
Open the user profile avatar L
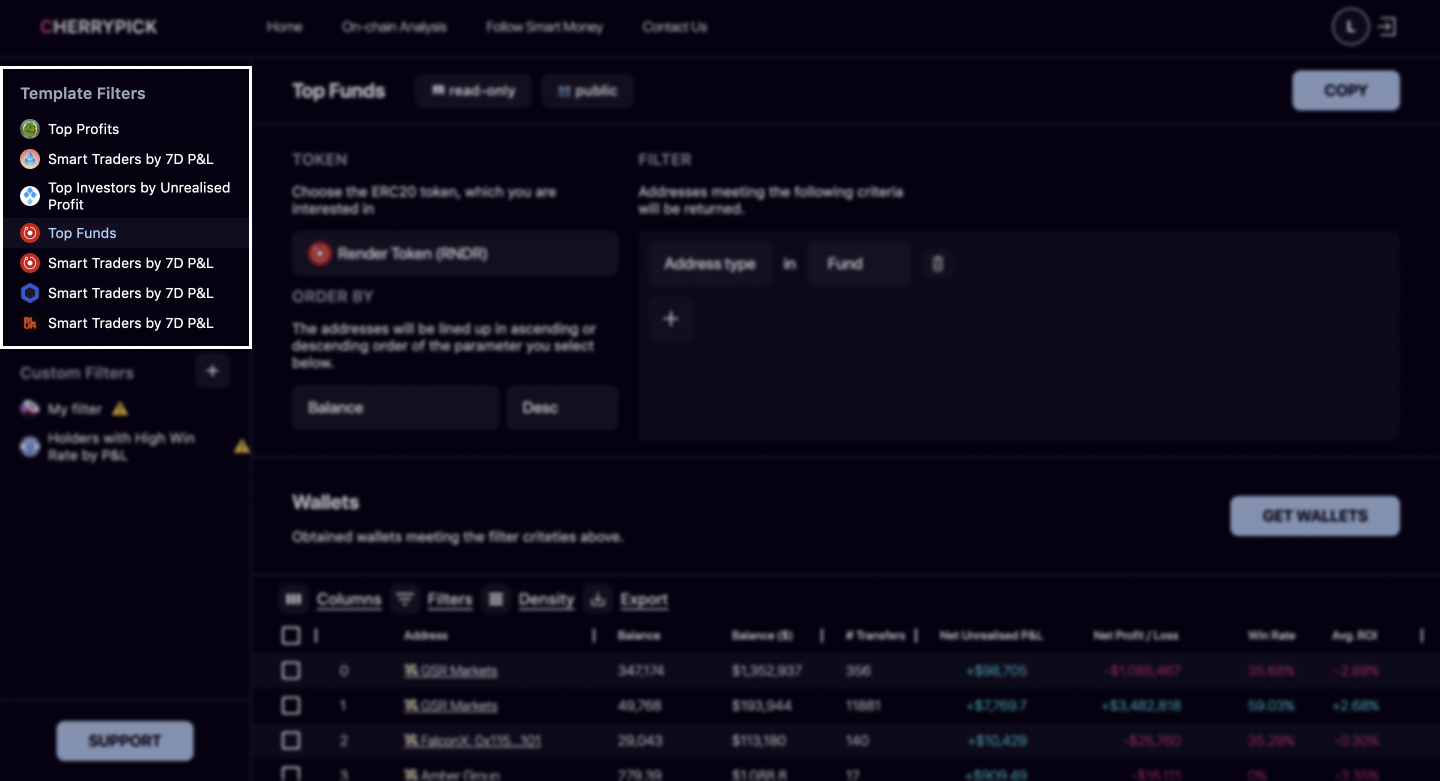point(1350,27)
